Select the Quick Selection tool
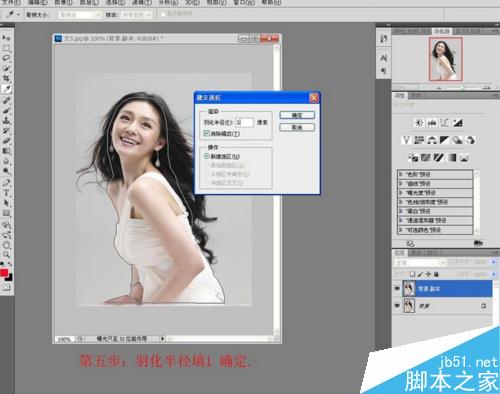The width and height of the screenshot is (500, 394). point(6,68)
